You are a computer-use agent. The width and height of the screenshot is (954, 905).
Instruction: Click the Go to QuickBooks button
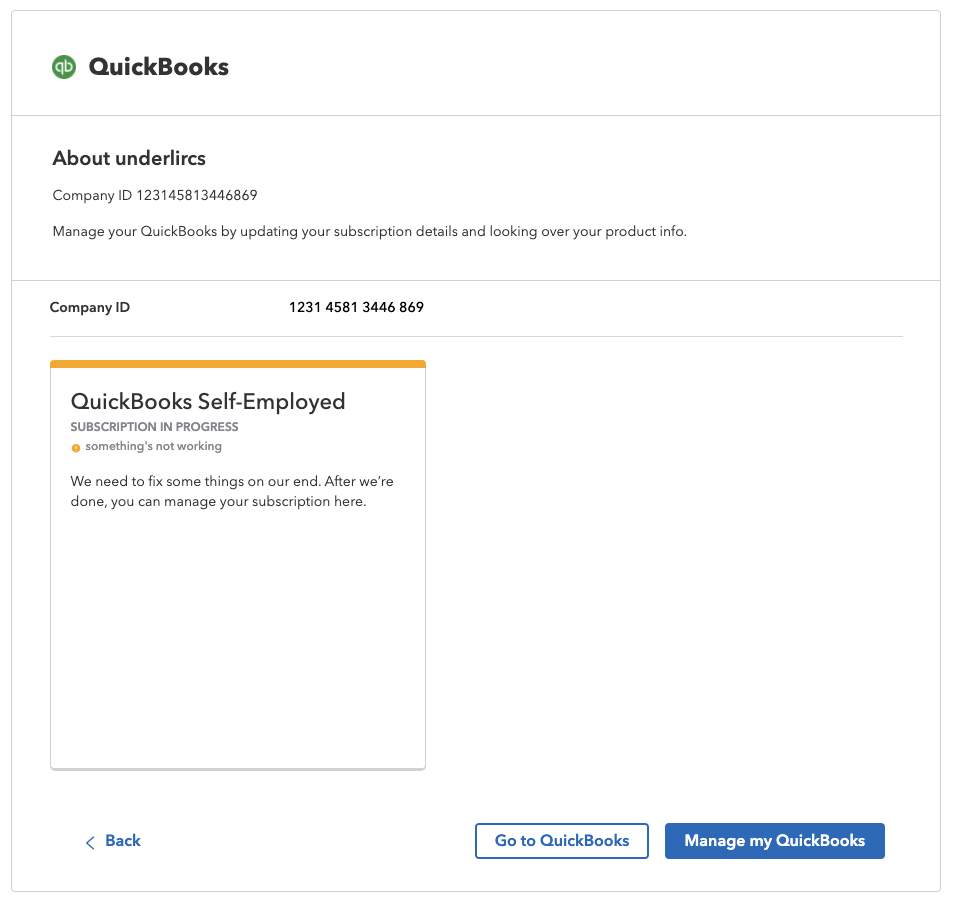[x=561, y=841]
